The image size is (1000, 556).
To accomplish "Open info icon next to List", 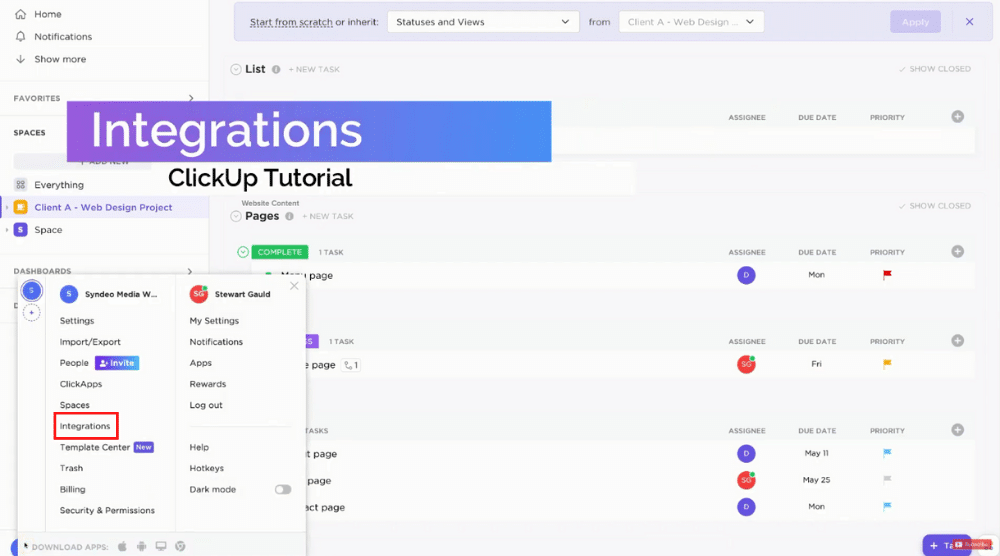I will tap(276, 69).
